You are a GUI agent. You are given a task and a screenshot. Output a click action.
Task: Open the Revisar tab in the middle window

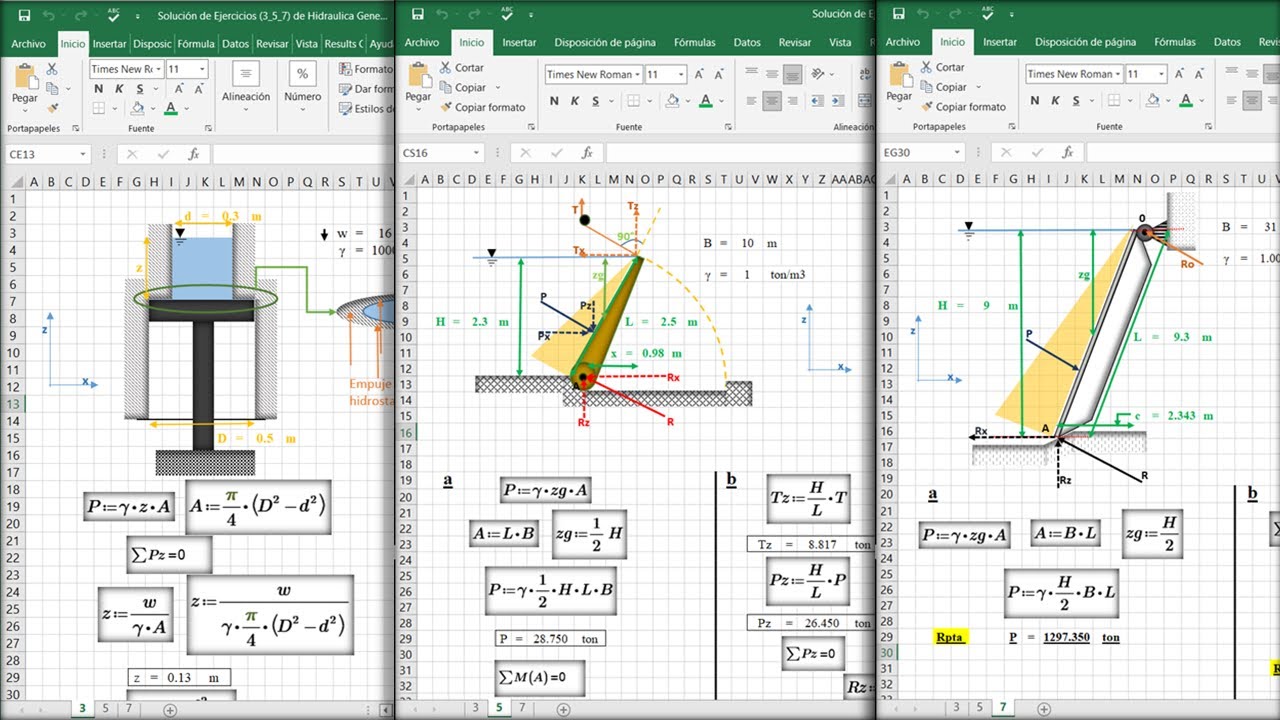[x=795, y=43]
